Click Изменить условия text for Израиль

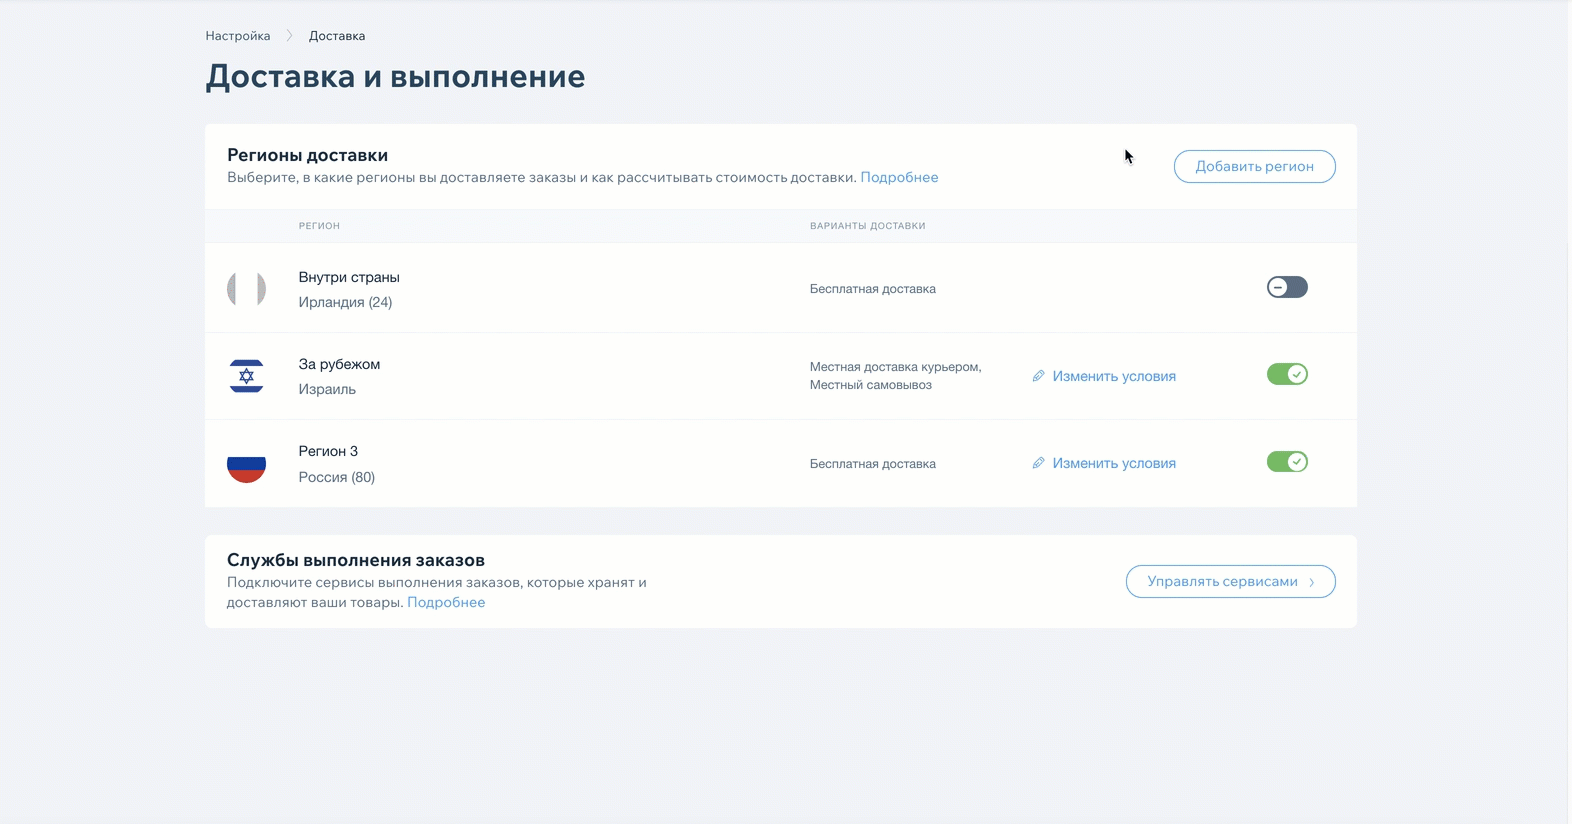(1113, 376)
